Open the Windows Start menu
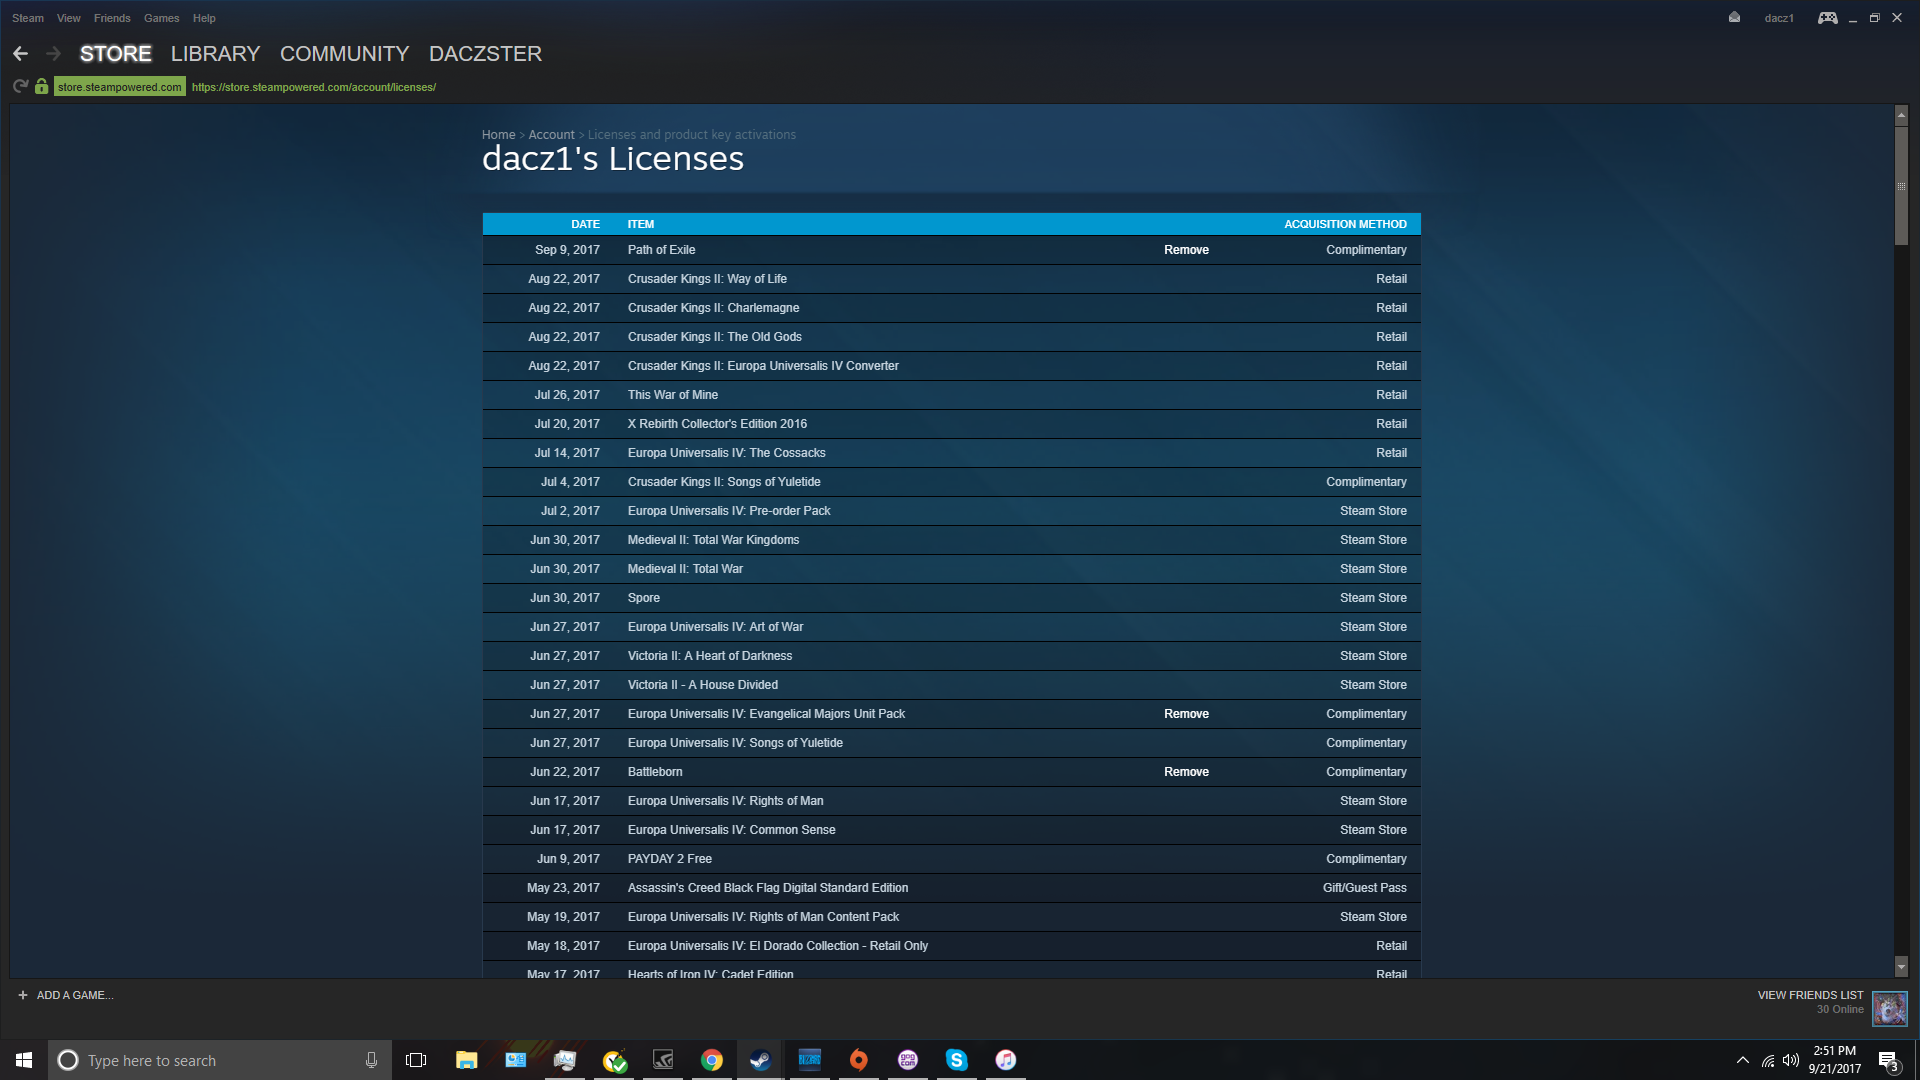Screen dimensions: 1920x1080 pyautogui.click(x=24, y=1060)
